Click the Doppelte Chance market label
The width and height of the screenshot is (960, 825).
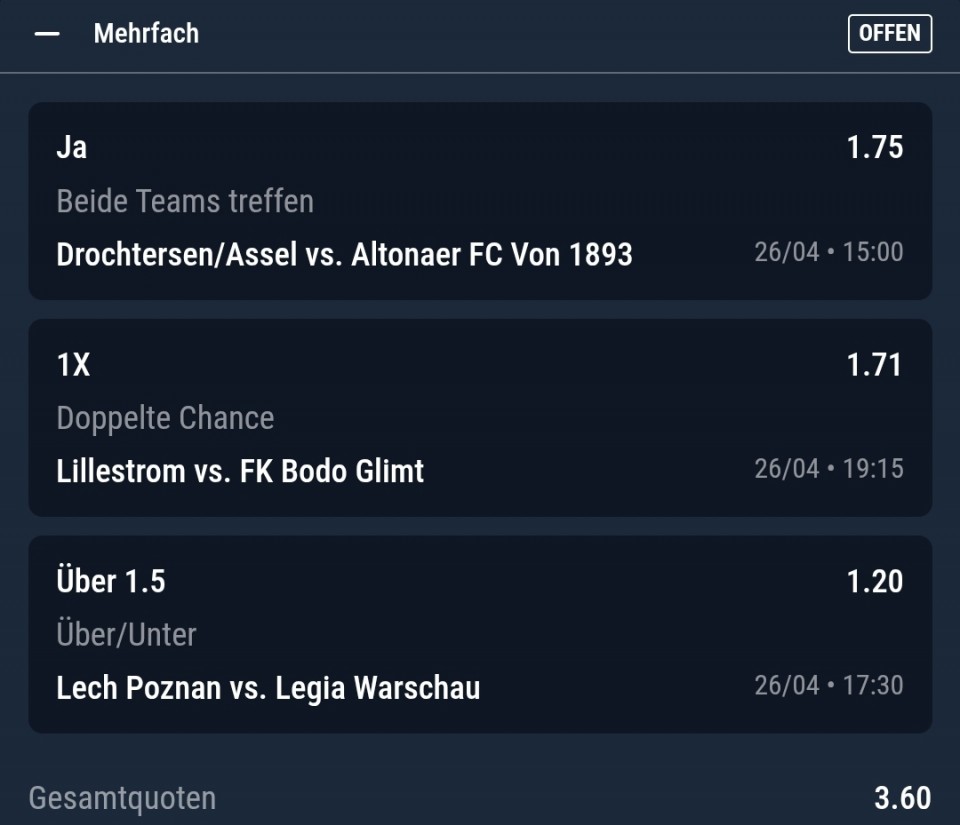[165, 418]
